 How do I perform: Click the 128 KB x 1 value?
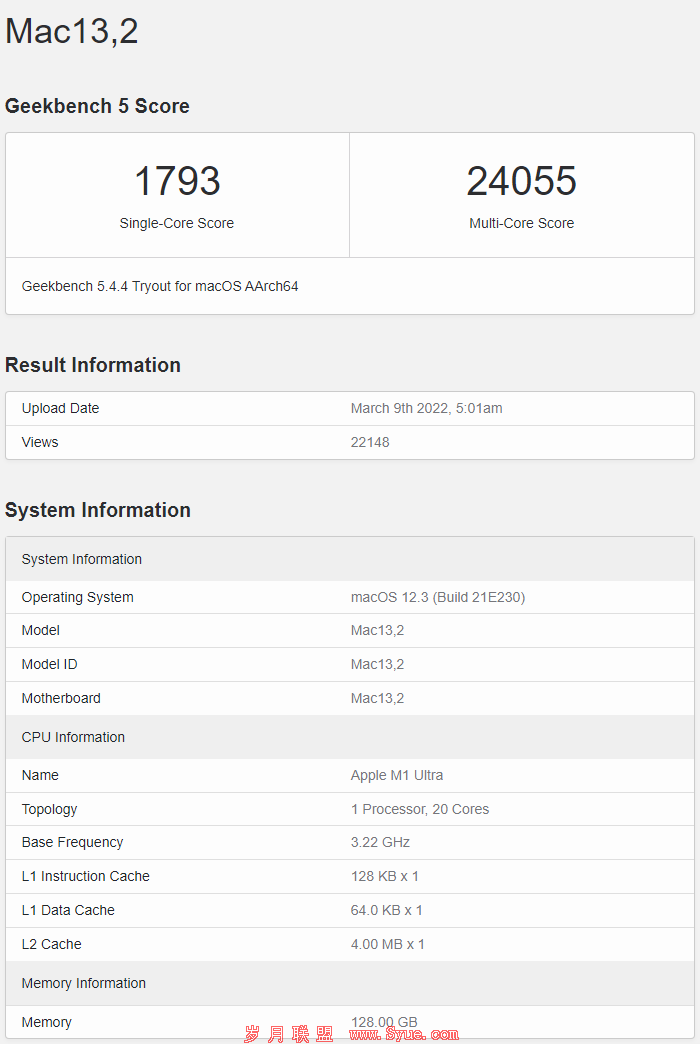(x=384, y=876)
